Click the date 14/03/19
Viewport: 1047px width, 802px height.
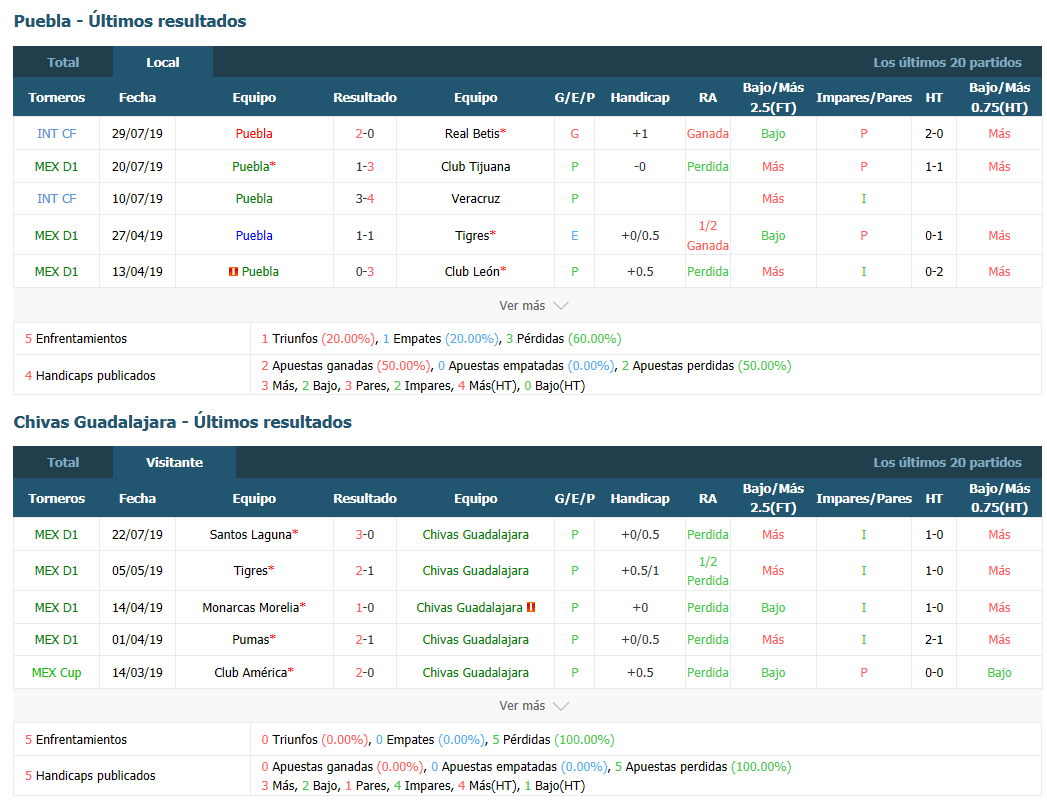(x=137, y=672)
